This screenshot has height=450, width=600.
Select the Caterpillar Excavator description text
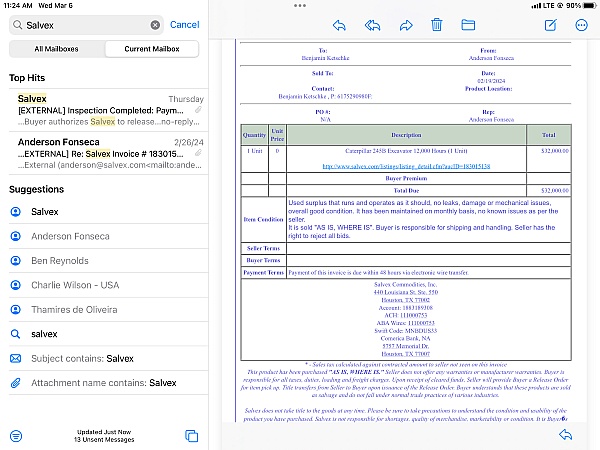(406, 151)
